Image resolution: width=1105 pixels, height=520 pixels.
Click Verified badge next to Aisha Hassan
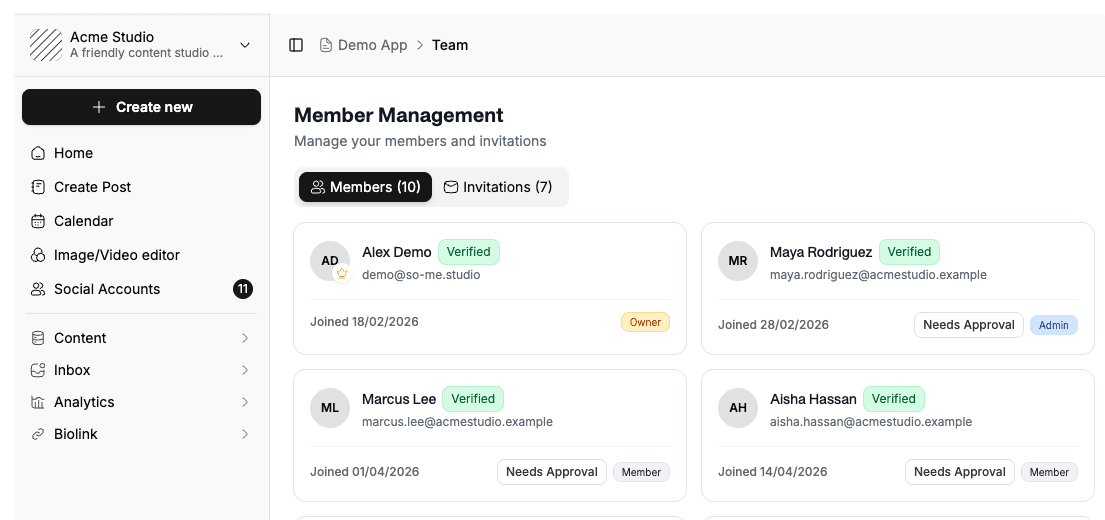point(894,399)
